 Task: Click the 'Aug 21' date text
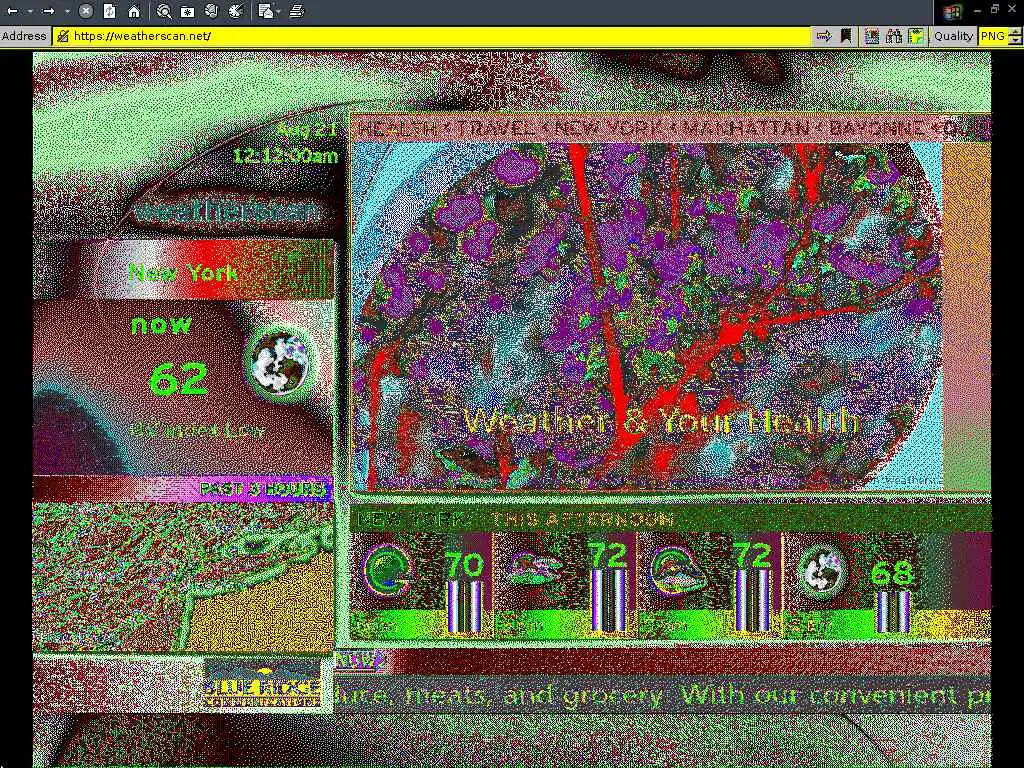(306, 129)
